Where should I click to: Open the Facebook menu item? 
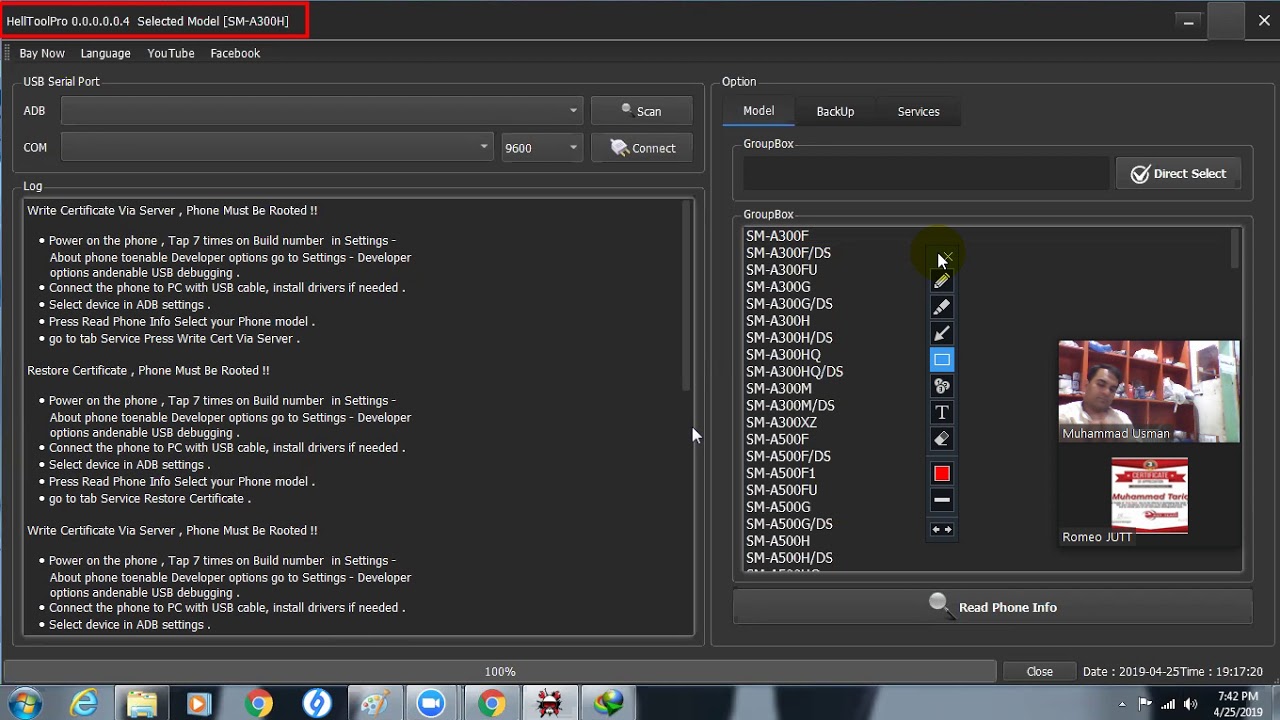click(x=235, y=53)
